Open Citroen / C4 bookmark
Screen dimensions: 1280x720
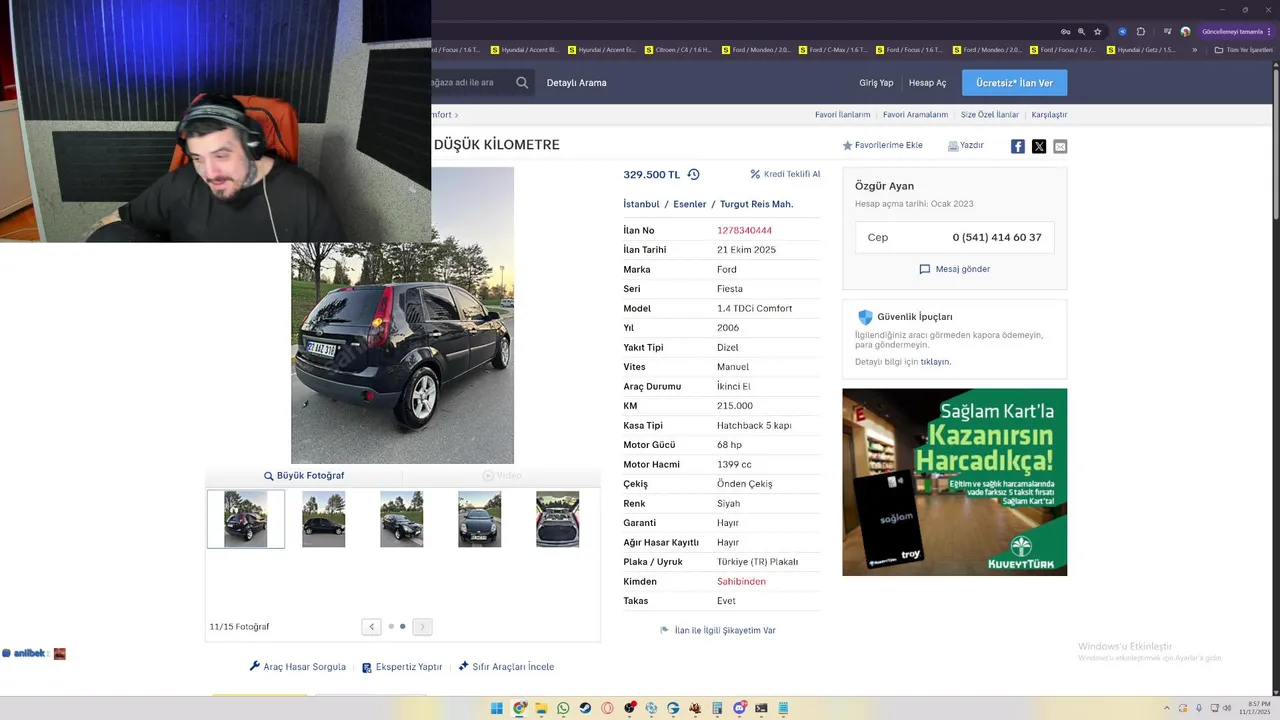(678, 50)
